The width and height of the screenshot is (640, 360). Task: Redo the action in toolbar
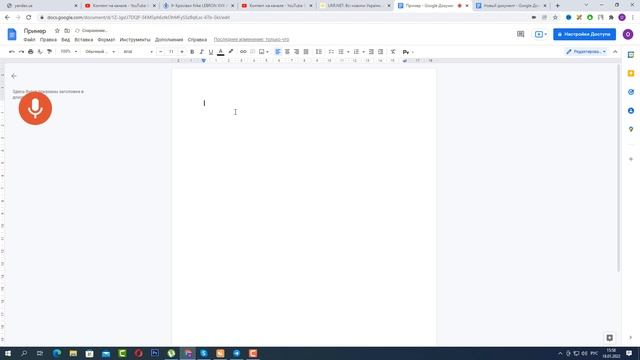point(21,52)
